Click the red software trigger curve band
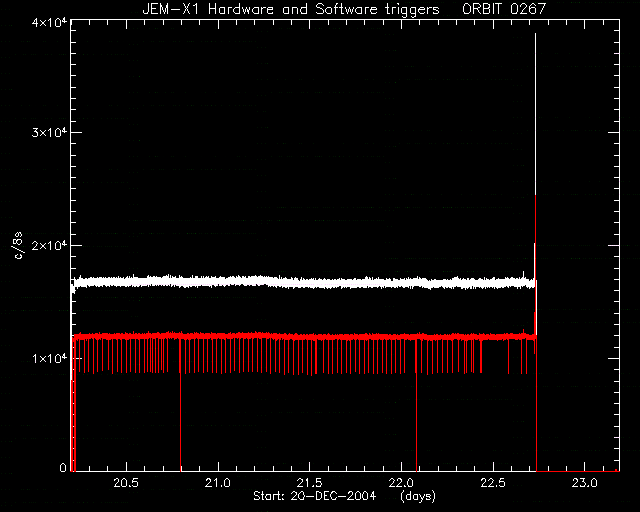Screen dimensions: 640x512 pos(302,336)
